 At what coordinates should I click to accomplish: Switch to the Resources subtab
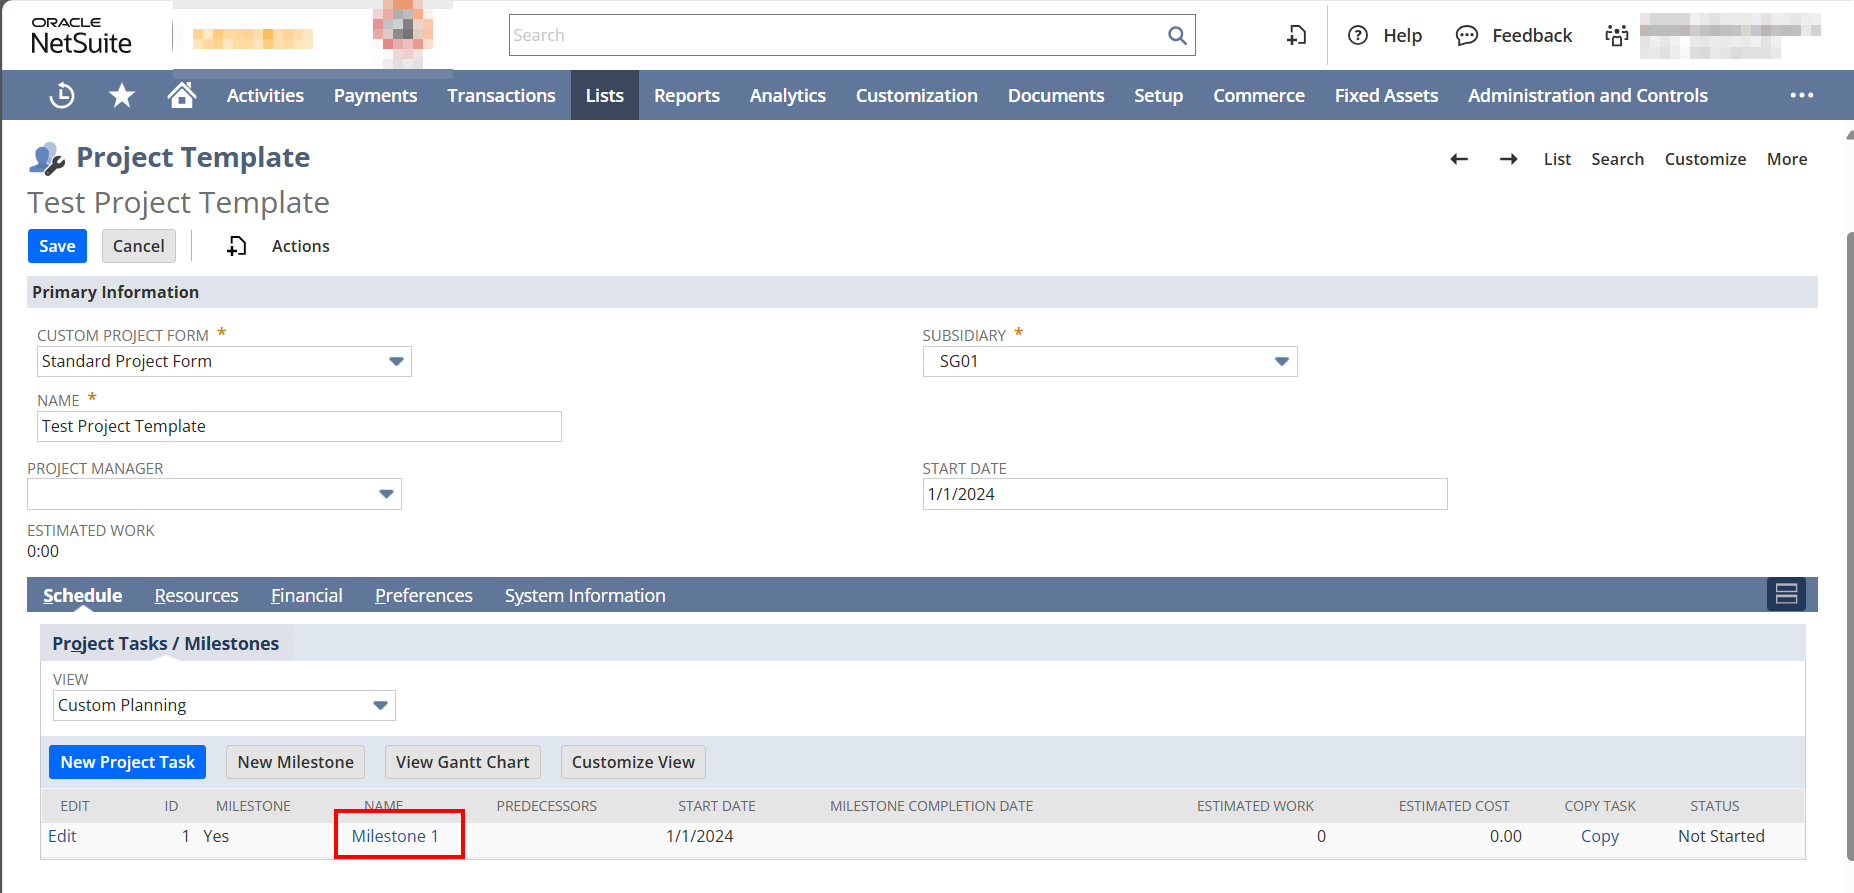[x=196, y=596]
